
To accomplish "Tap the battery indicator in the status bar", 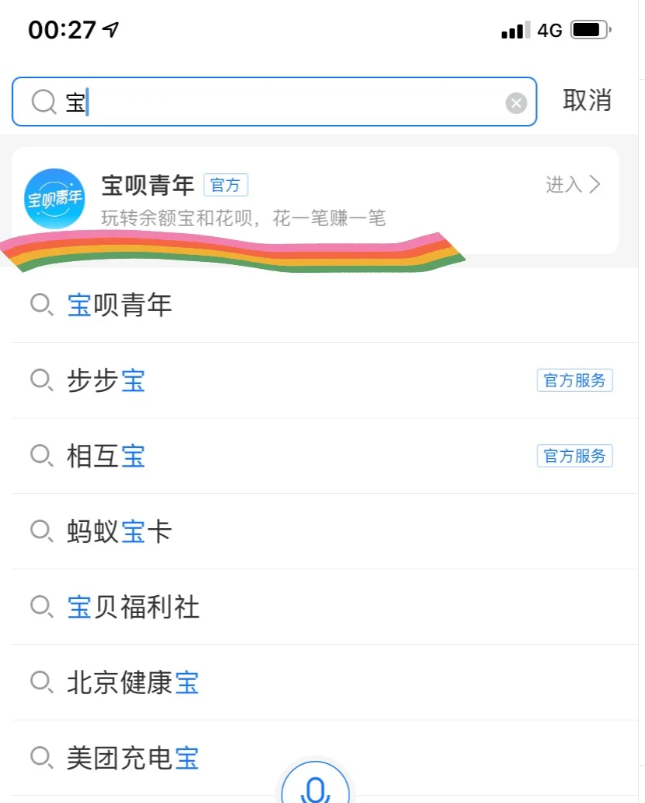I will 591,30.
